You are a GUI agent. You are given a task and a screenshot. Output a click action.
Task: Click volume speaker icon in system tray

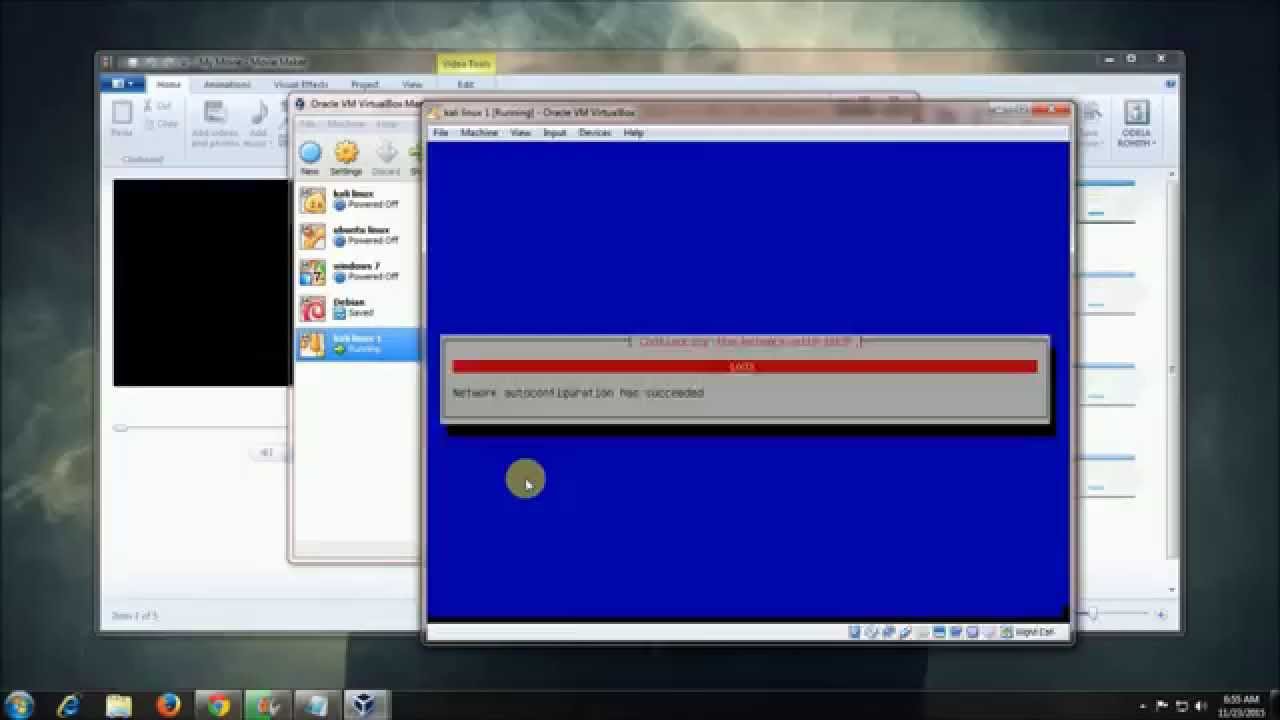(x=1201, y=706)
